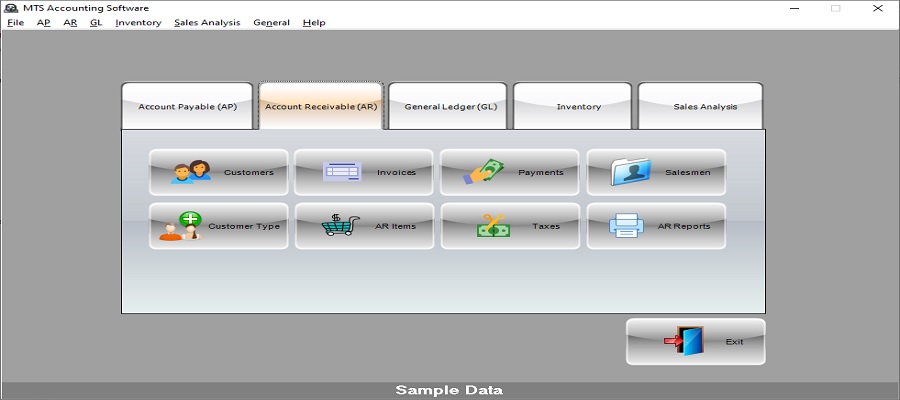Click the Sample Data status bar

[449, 390]
